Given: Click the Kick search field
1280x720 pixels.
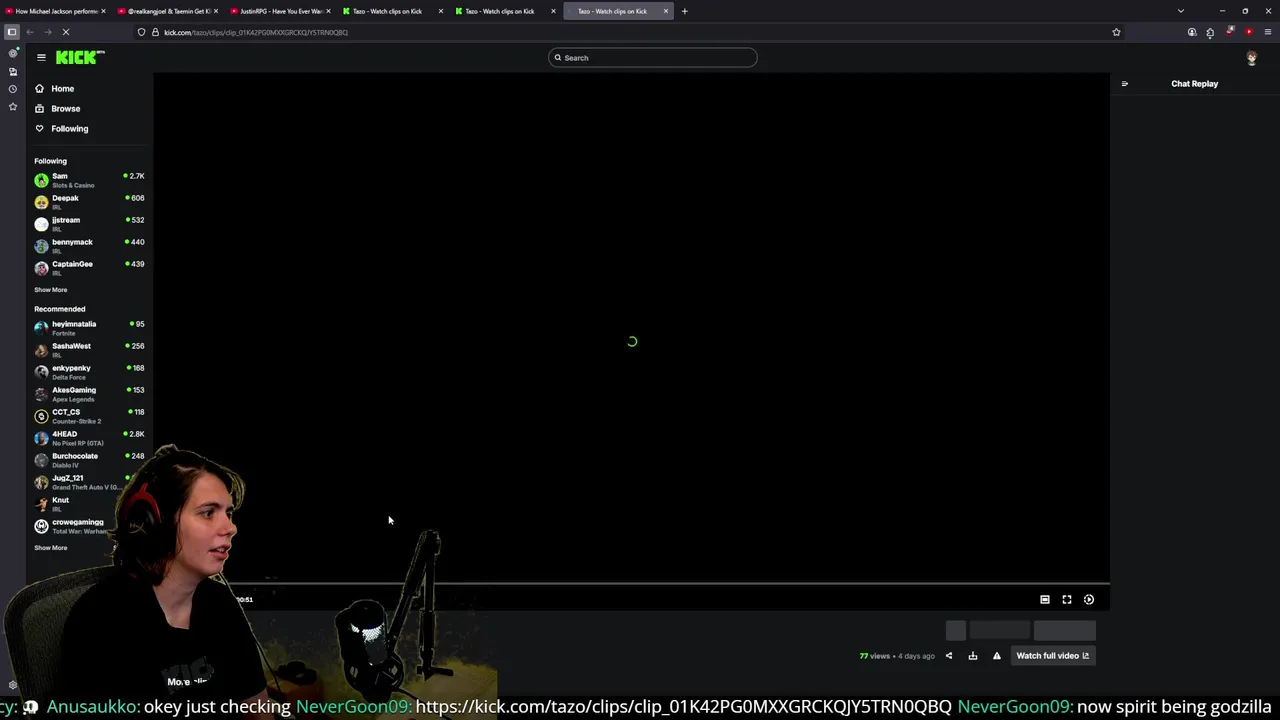Looking at the screenshot, I should (653, 58).
